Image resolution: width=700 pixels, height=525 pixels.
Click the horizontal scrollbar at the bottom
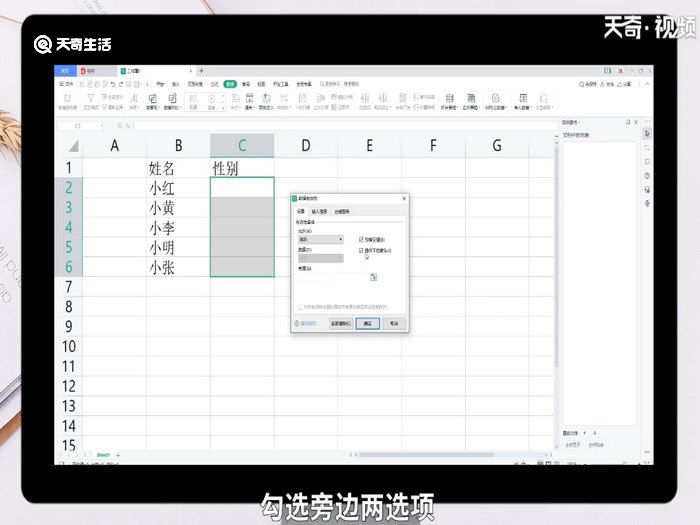(426, 455)
